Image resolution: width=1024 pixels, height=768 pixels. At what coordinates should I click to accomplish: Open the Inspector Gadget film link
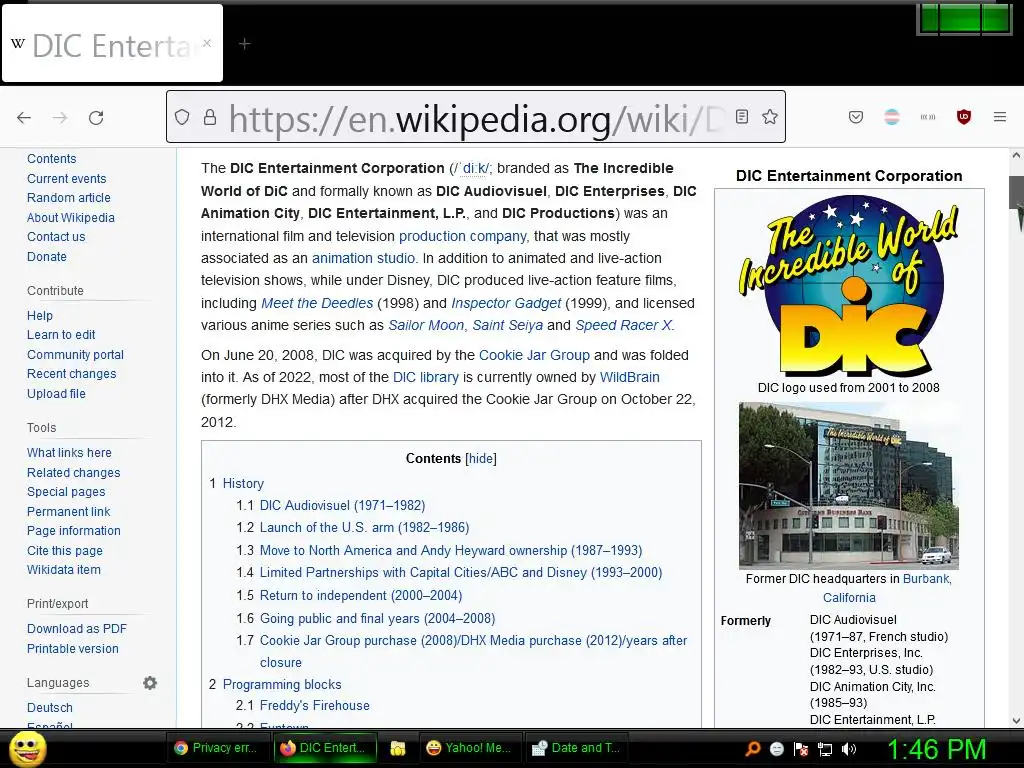506,303
